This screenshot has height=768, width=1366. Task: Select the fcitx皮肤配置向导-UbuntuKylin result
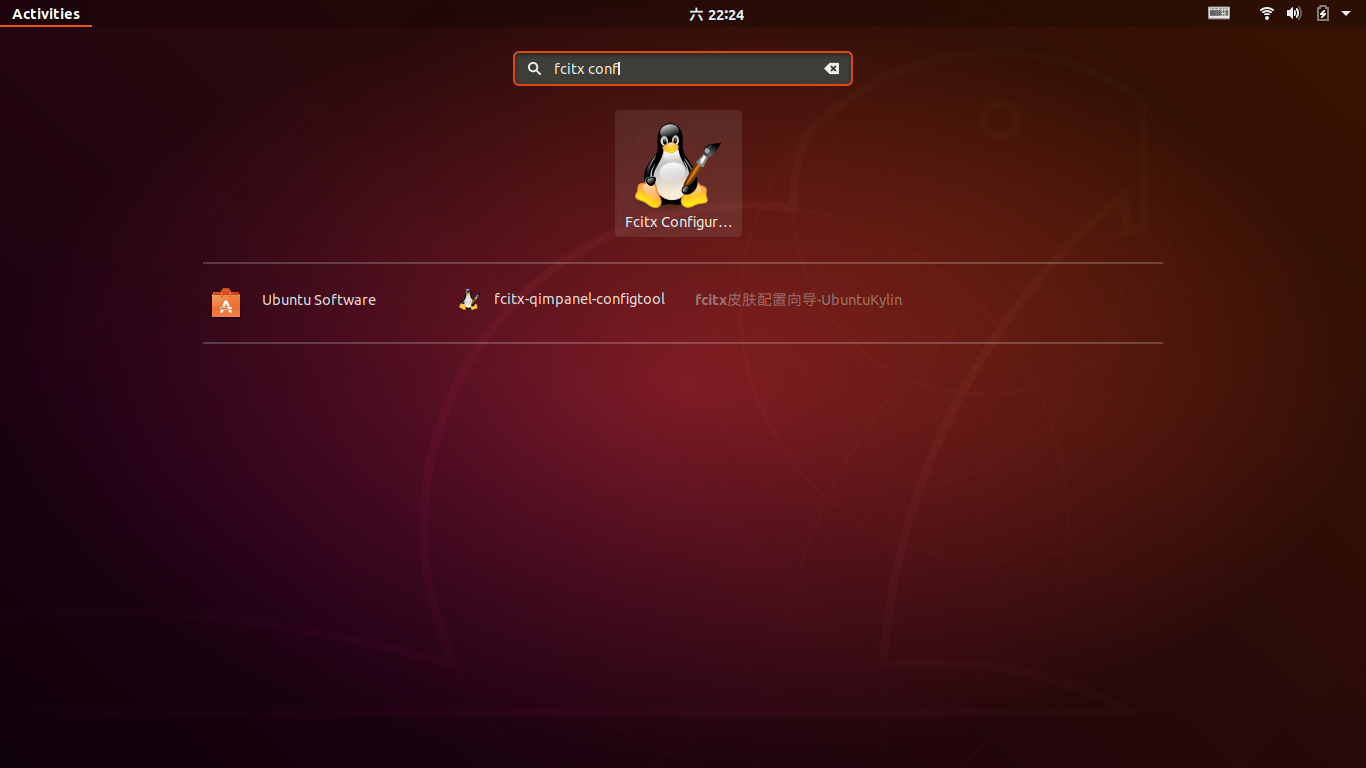(798, 300)
